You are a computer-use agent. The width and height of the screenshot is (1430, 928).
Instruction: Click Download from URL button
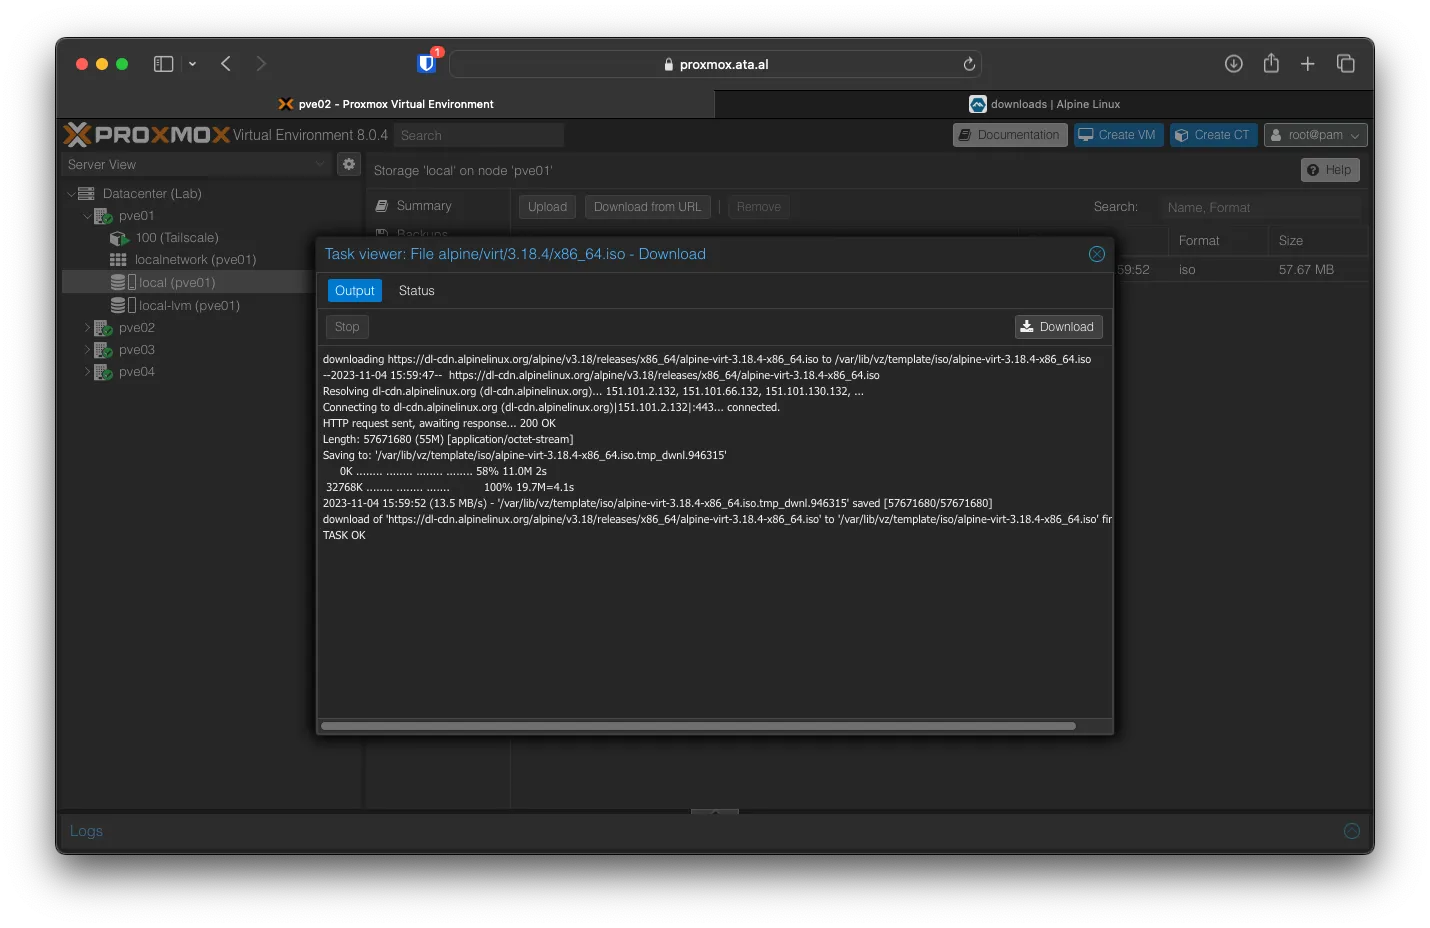[647, 207]
